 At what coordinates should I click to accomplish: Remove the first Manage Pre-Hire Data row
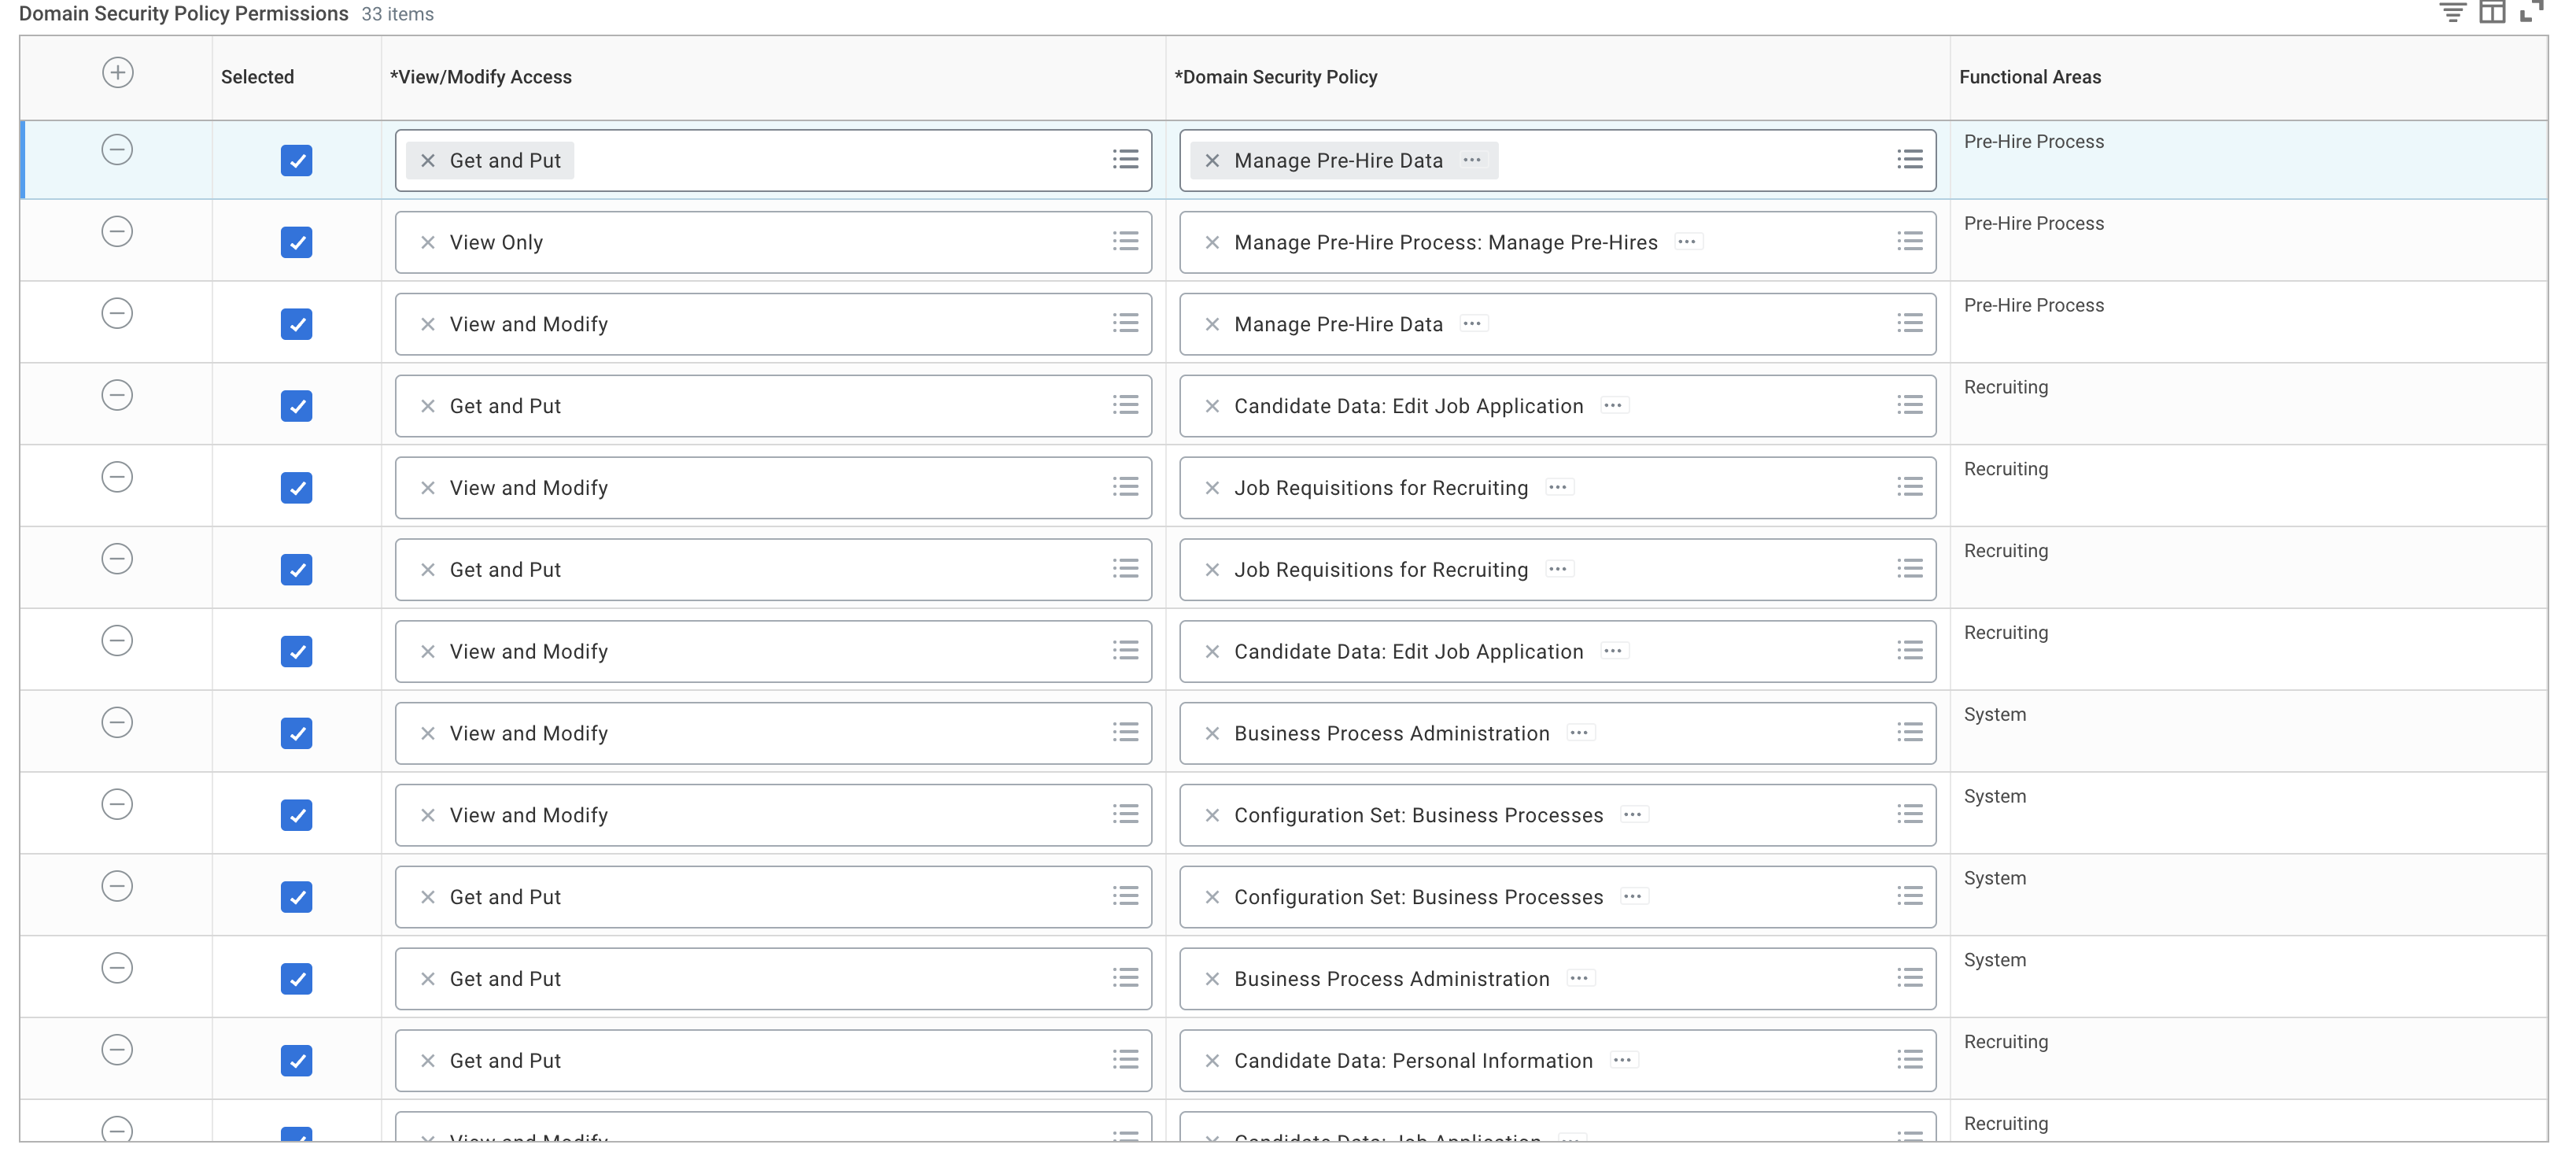(117, 150)
